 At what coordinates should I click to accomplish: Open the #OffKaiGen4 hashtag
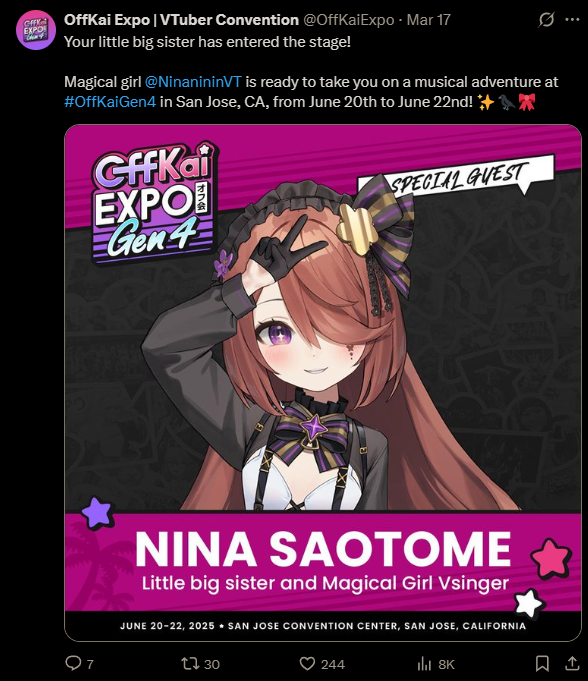tap(110, 102)
